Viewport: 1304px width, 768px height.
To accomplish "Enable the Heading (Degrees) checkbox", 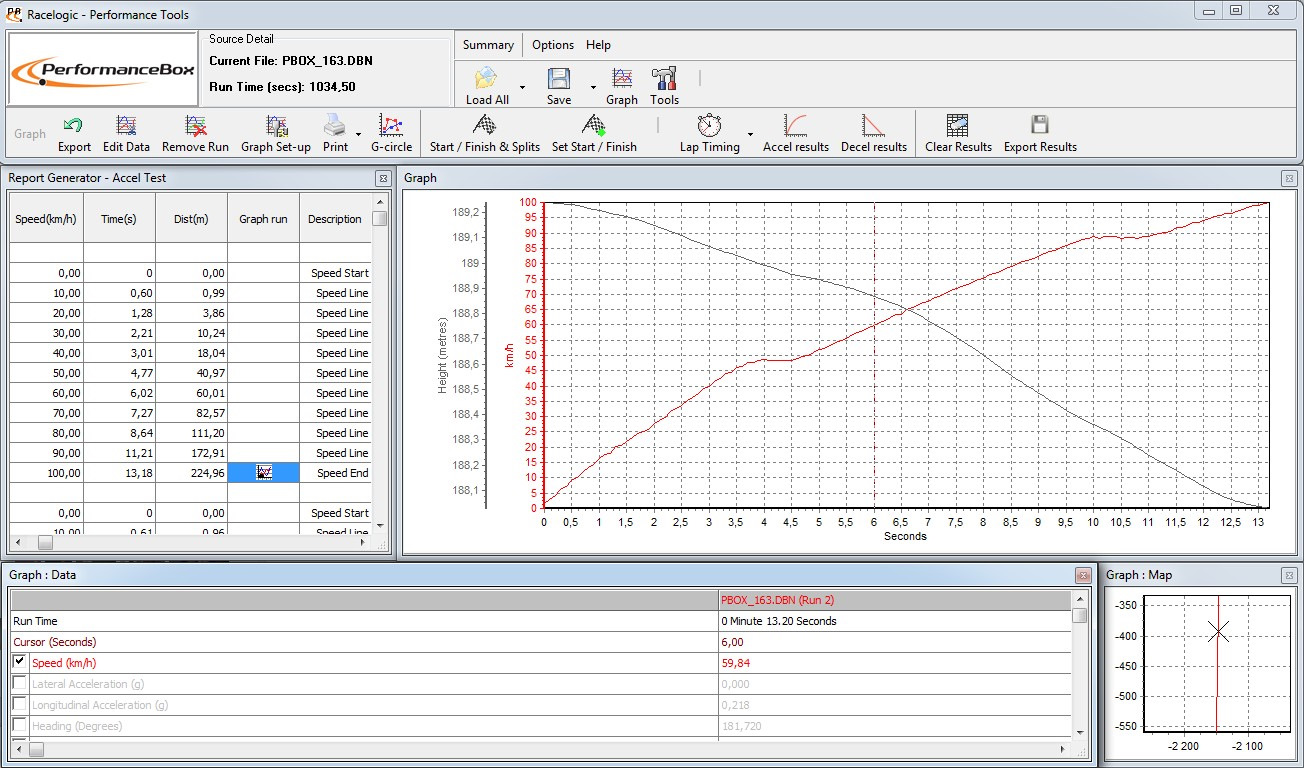I will coord(20,725).
